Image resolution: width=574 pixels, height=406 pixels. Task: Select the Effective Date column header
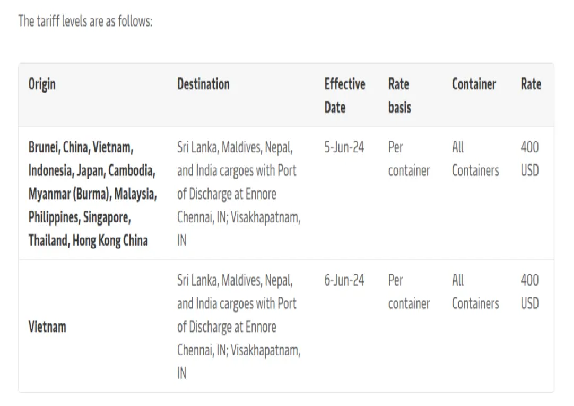click(x=344, y=96)
